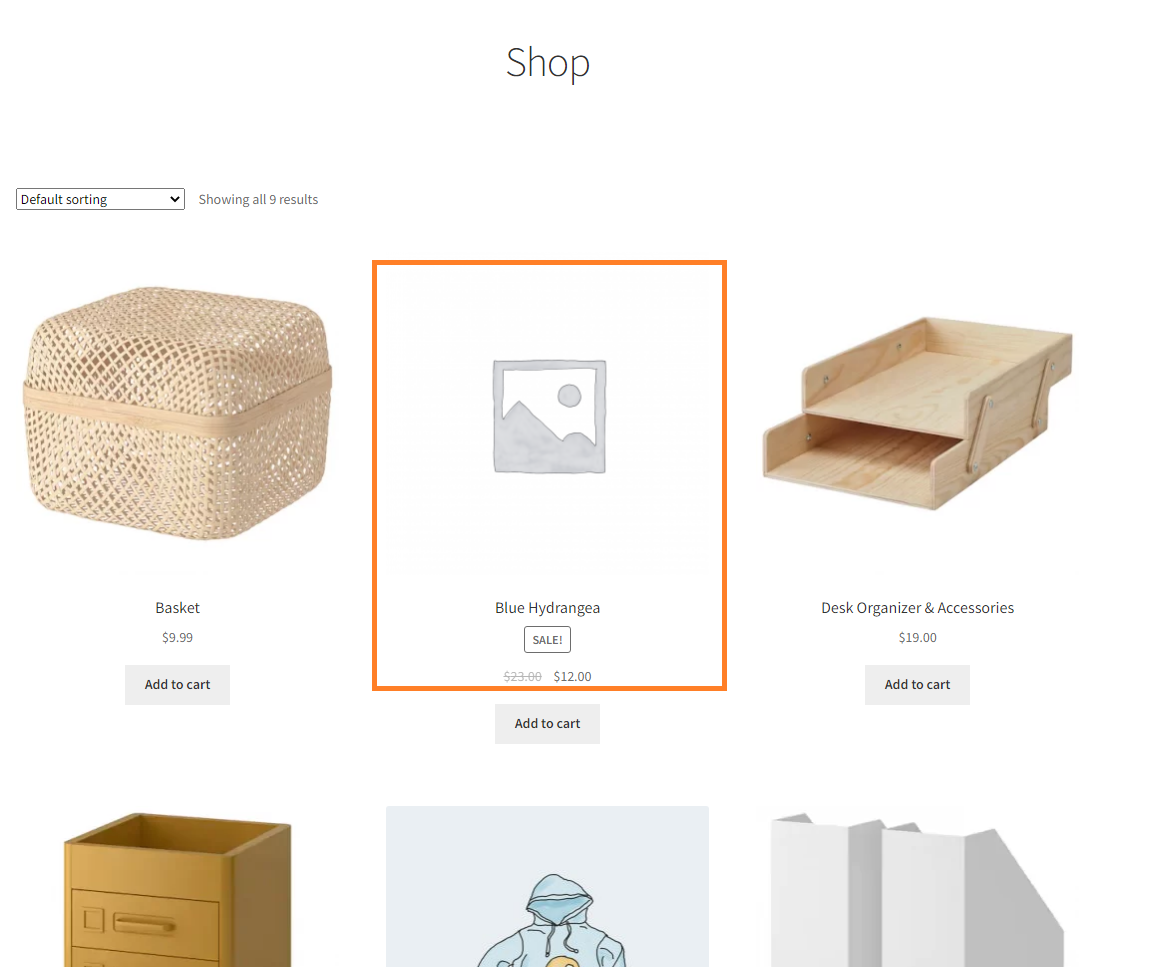
Task: Click the Desk Organizer price $19.00
Action: click(x=918, y=637)
